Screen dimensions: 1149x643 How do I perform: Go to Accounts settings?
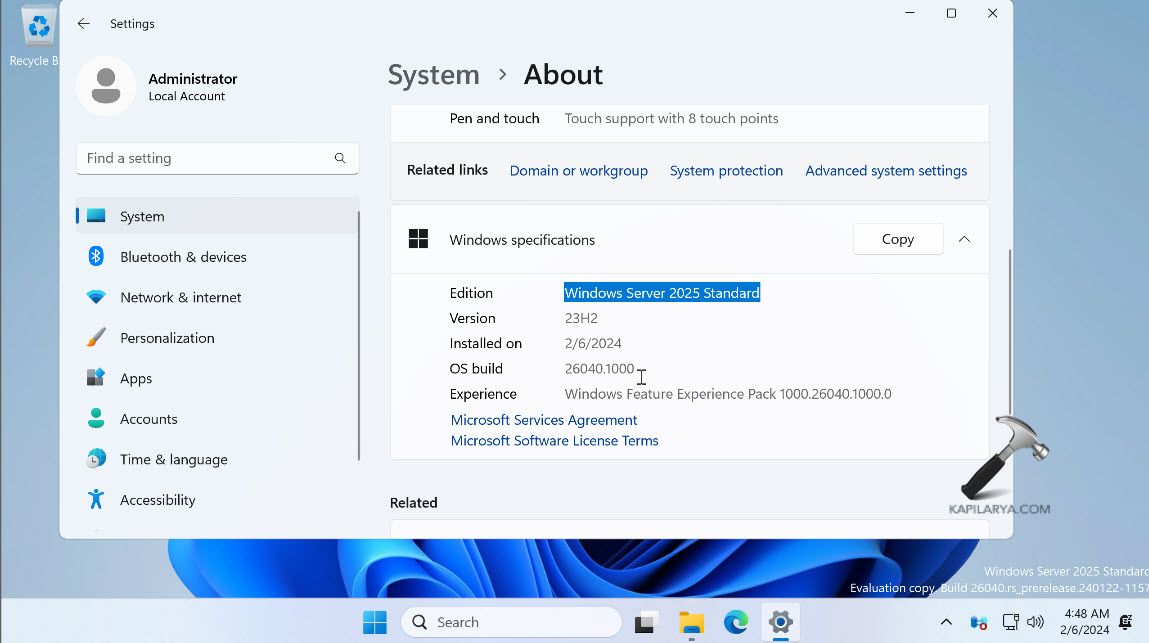(x=148, y=419)
